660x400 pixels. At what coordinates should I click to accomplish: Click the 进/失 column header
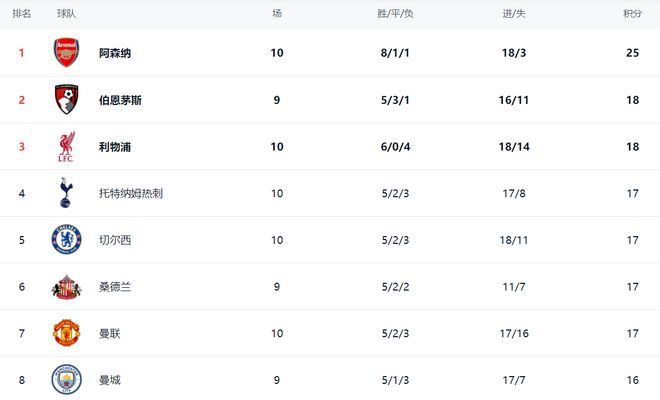515,14
